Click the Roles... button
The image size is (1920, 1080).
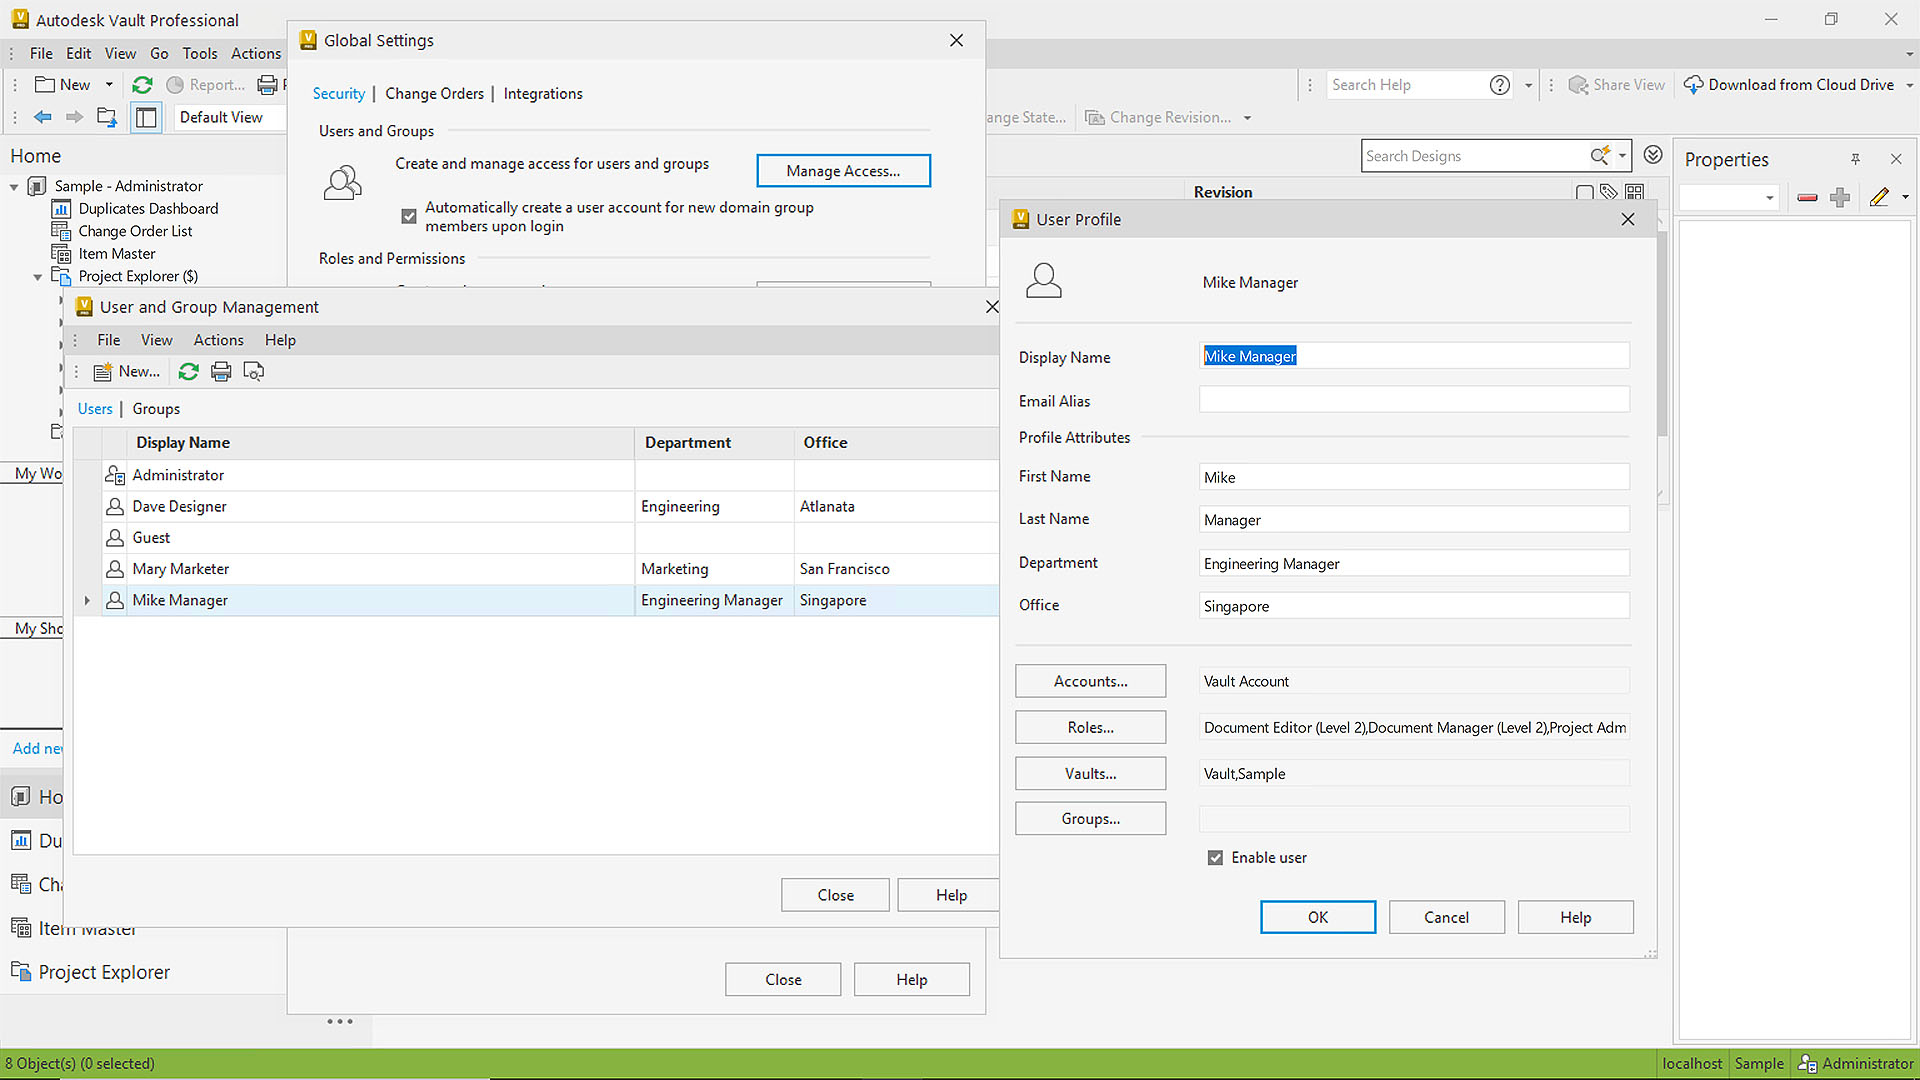point(1090,728)
